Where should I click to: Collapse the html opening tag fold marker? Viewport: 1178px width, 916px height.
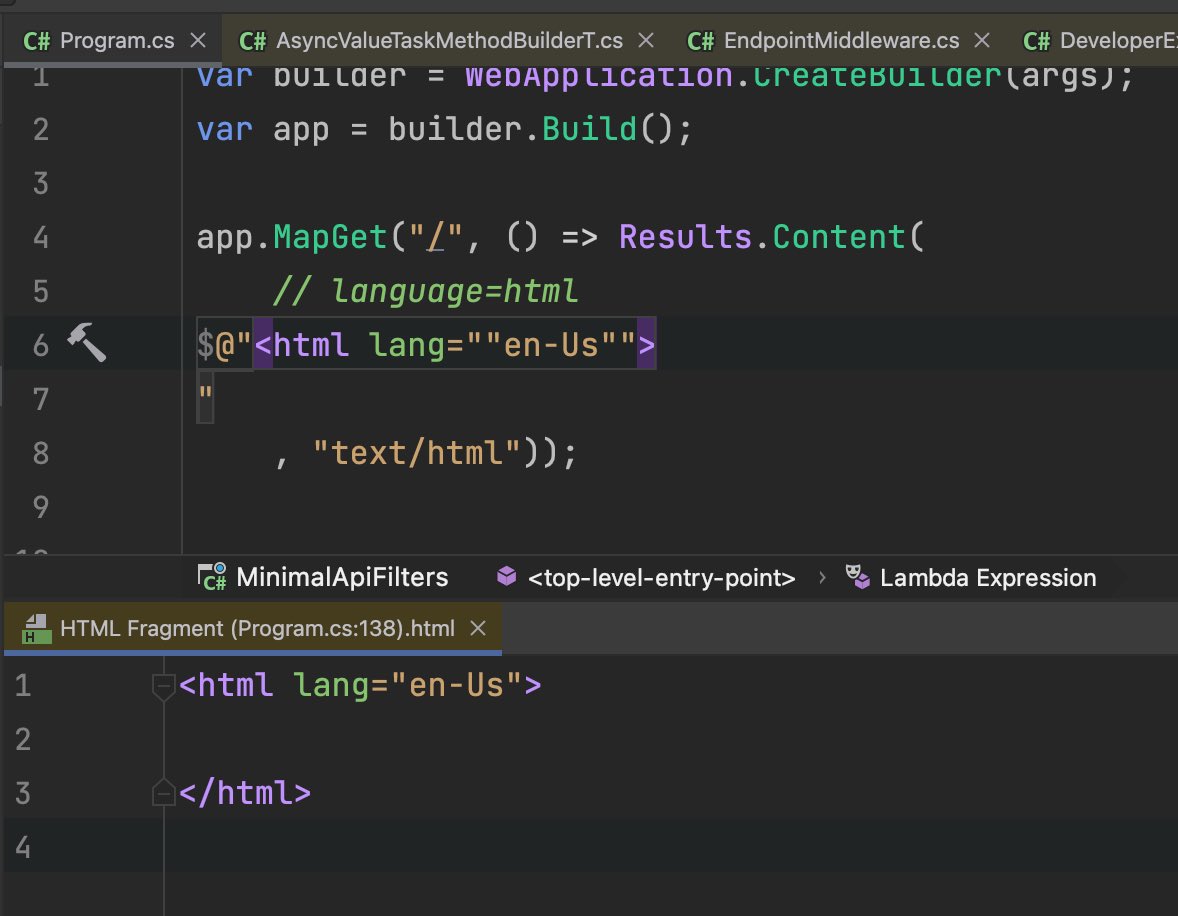[163, 686]
